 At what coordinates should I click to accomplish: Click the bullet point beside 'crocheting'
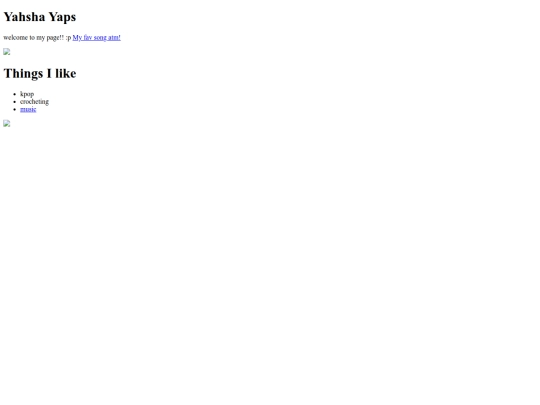(14, 102)
